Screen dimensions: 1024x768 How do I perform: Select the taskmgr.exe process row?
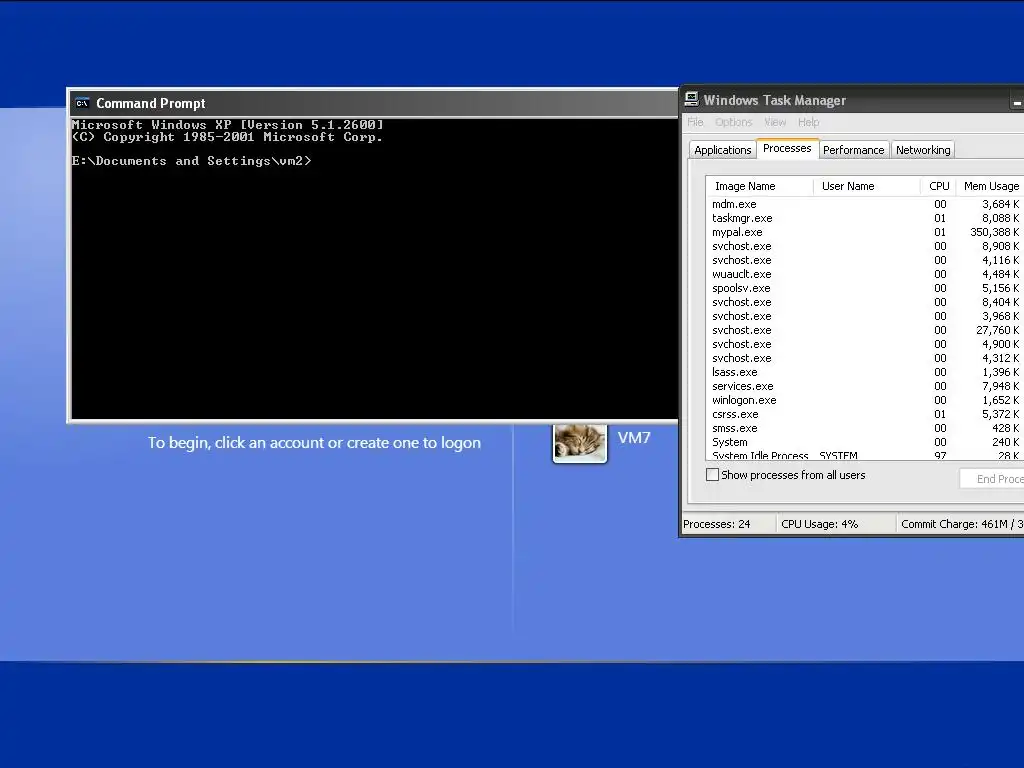865,218
